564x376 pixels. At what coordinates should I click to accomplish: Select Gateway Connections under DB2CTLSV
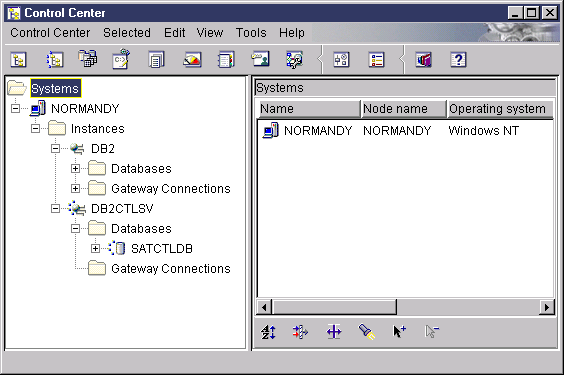170,268
